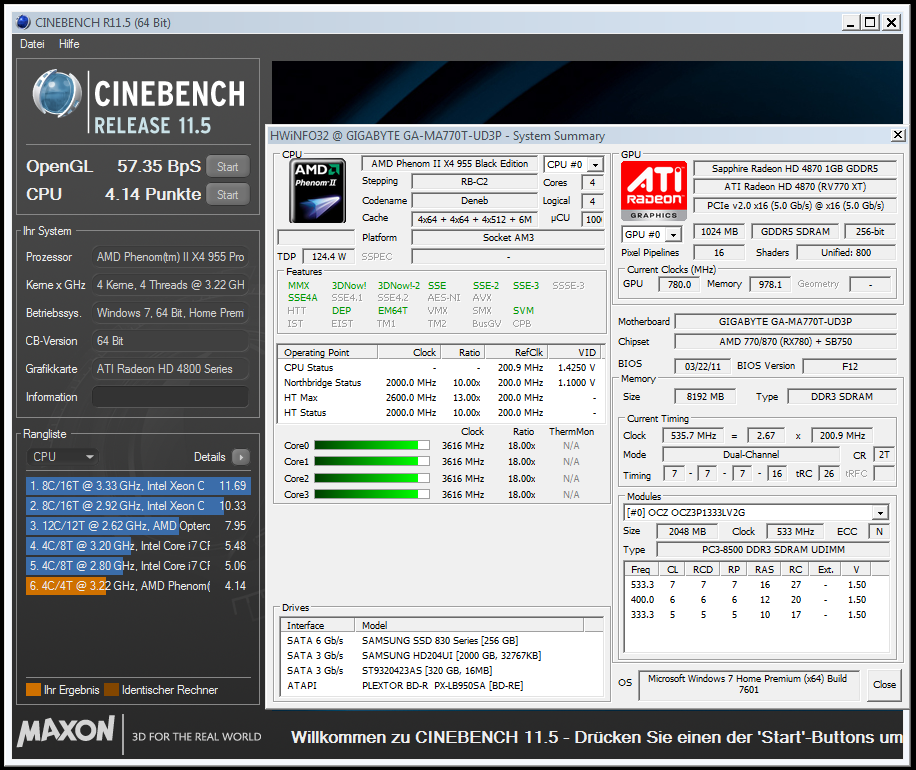Click the CB-Version 64 Bit field

[170, 341]
